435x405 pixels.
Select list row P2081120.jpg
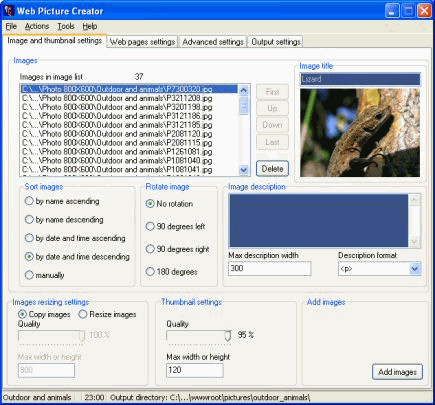[x=129, y=134]
